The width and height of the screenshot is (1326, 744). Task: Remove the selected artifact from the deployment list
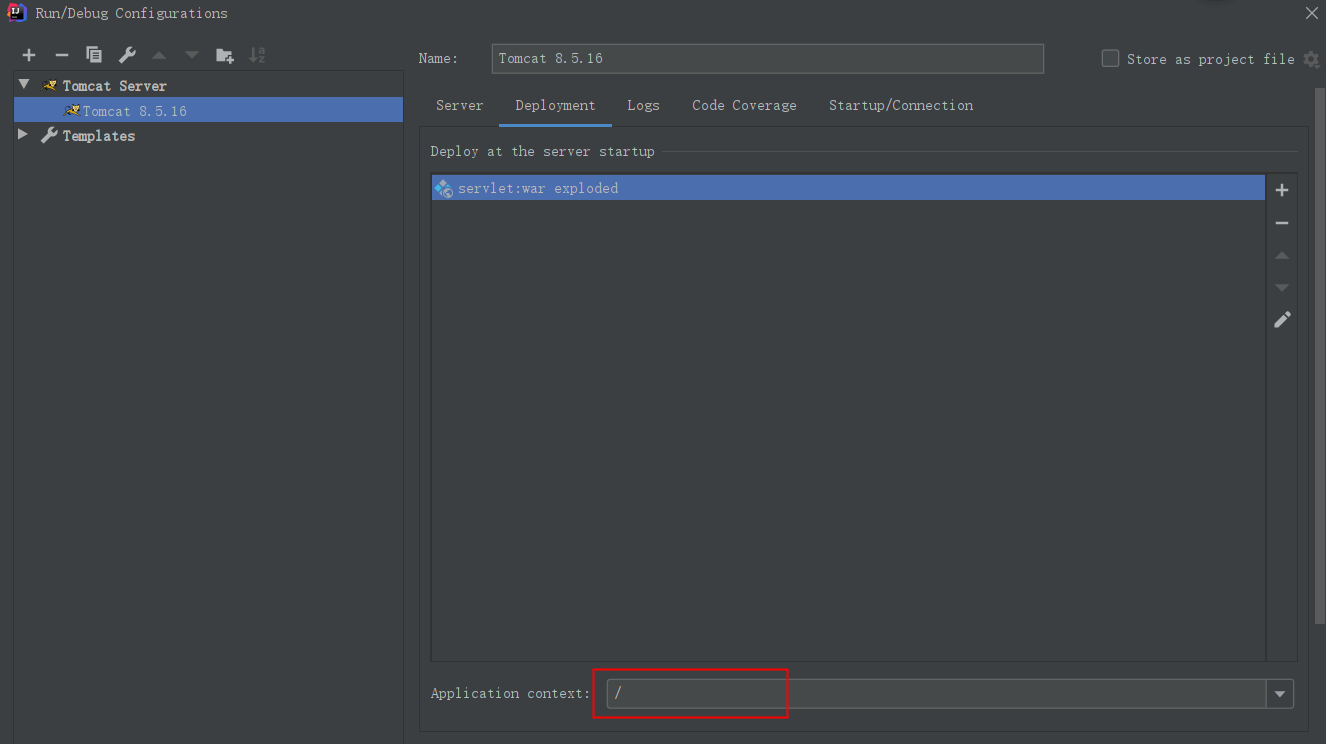pyautogui.click(x=1282, y=223)
